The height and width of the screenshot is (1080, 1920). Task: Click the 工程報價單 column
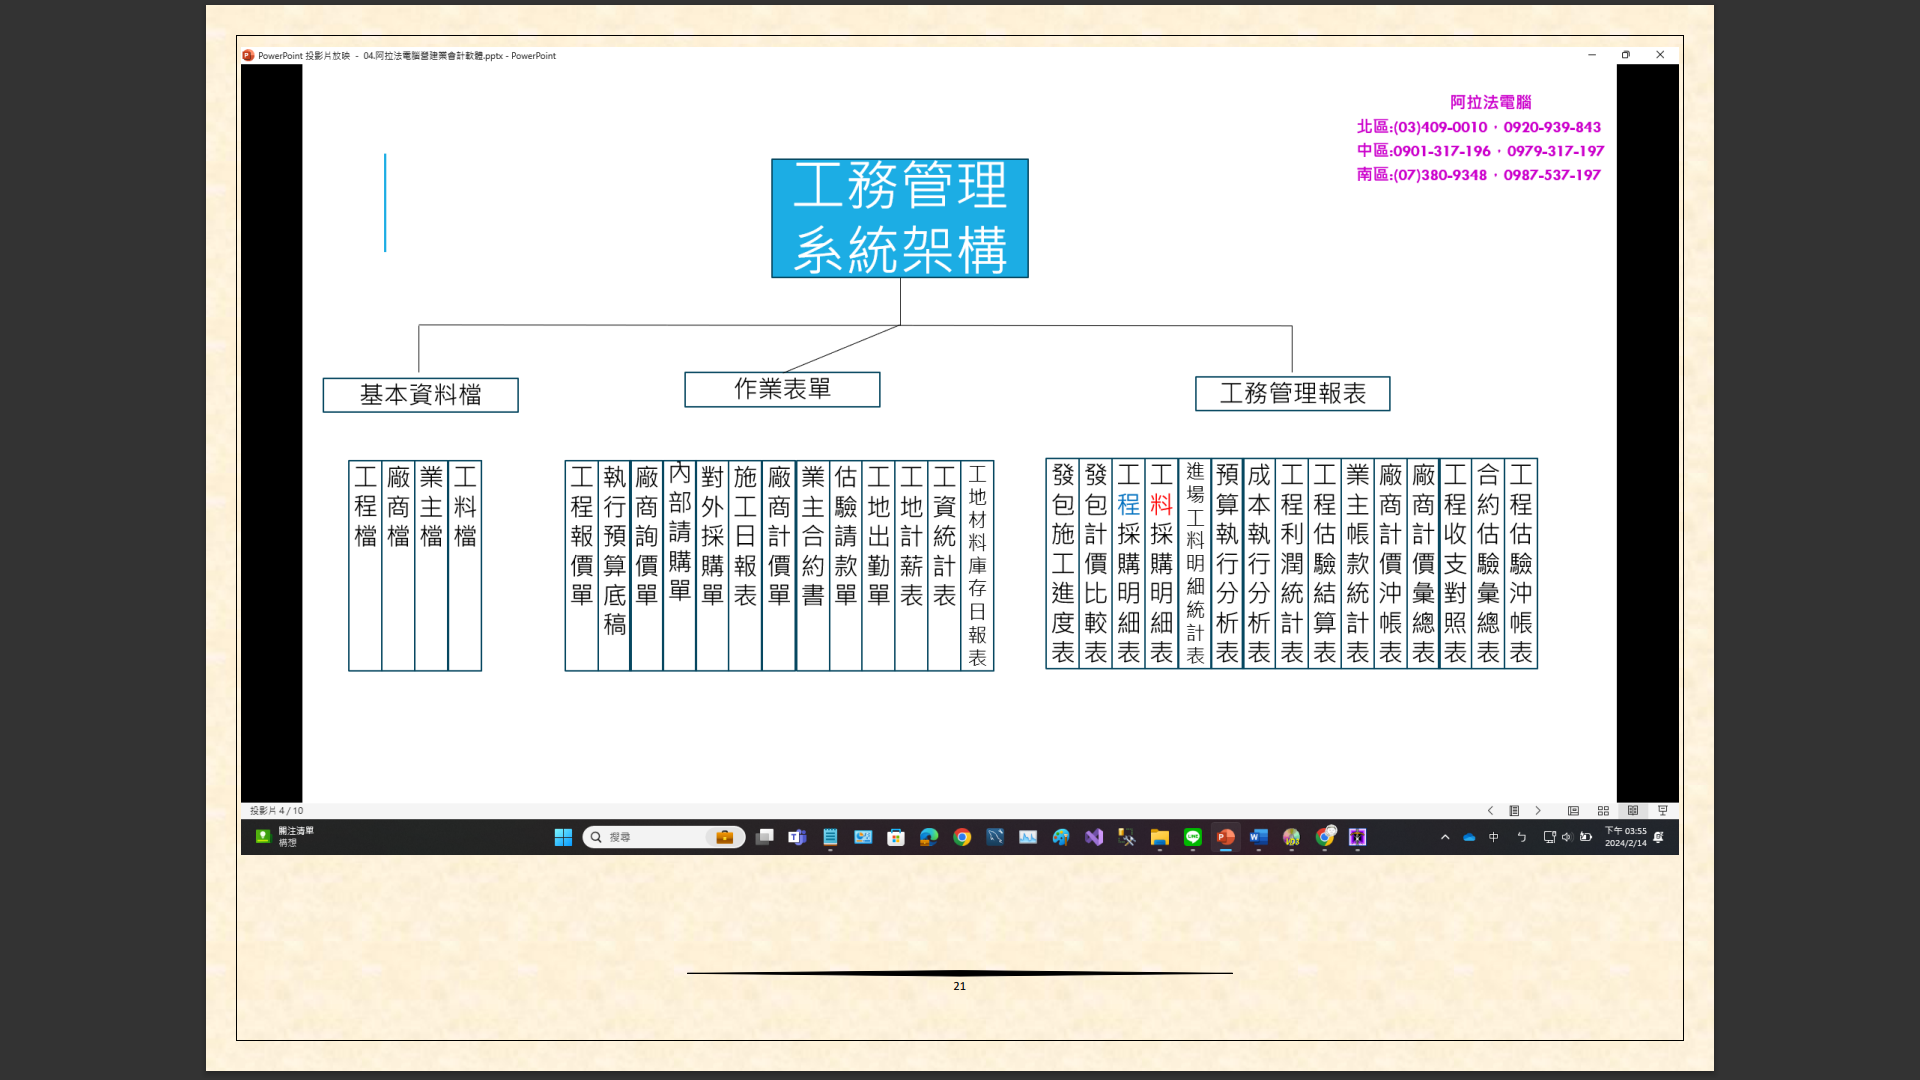coord(582,565)
